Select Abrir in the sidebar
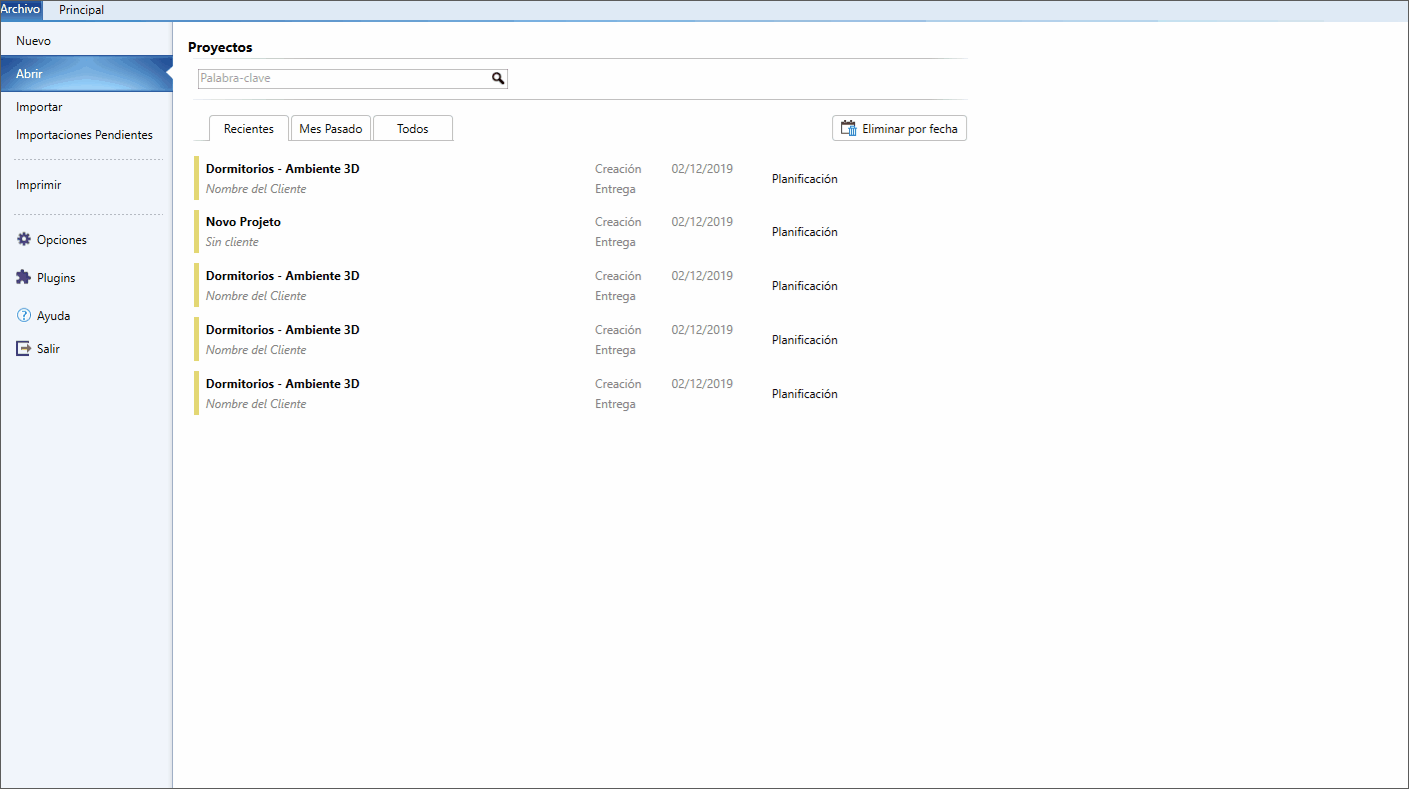 click(x=86, y=74)
